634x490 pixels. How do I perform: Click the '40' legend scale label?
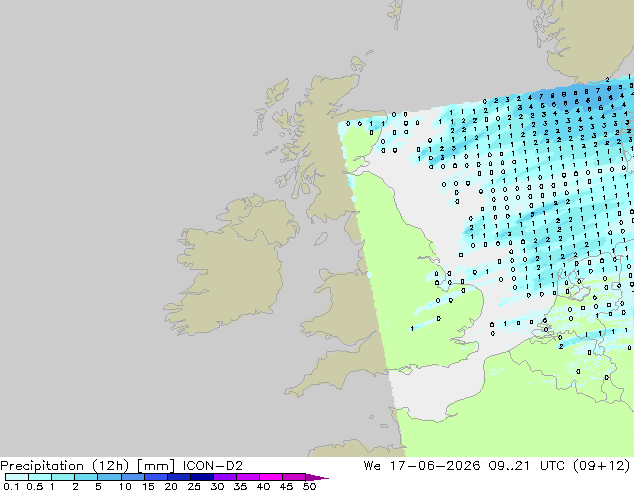(x=263, y=486)
